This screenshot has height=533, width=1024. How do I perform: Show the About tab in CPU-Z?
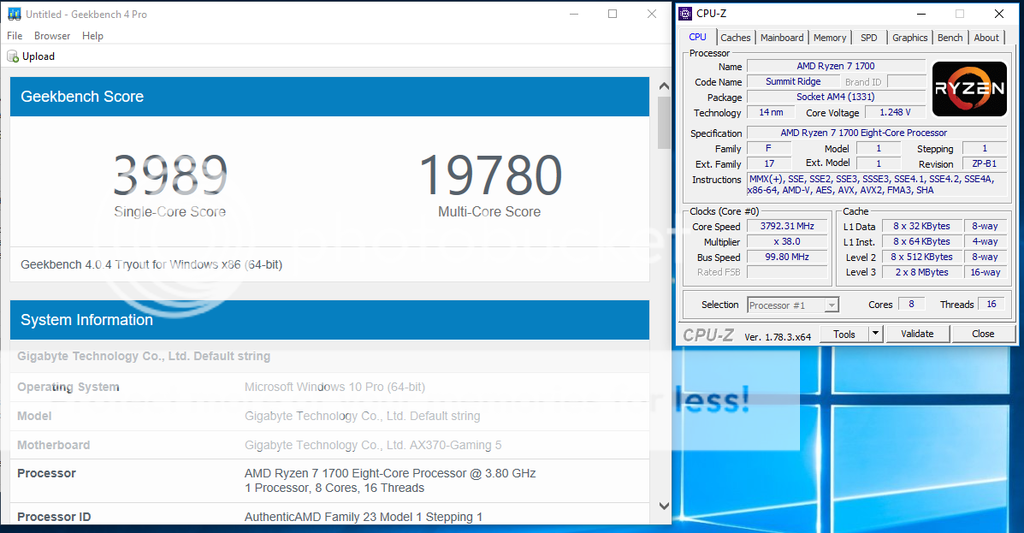pos(986,38)
